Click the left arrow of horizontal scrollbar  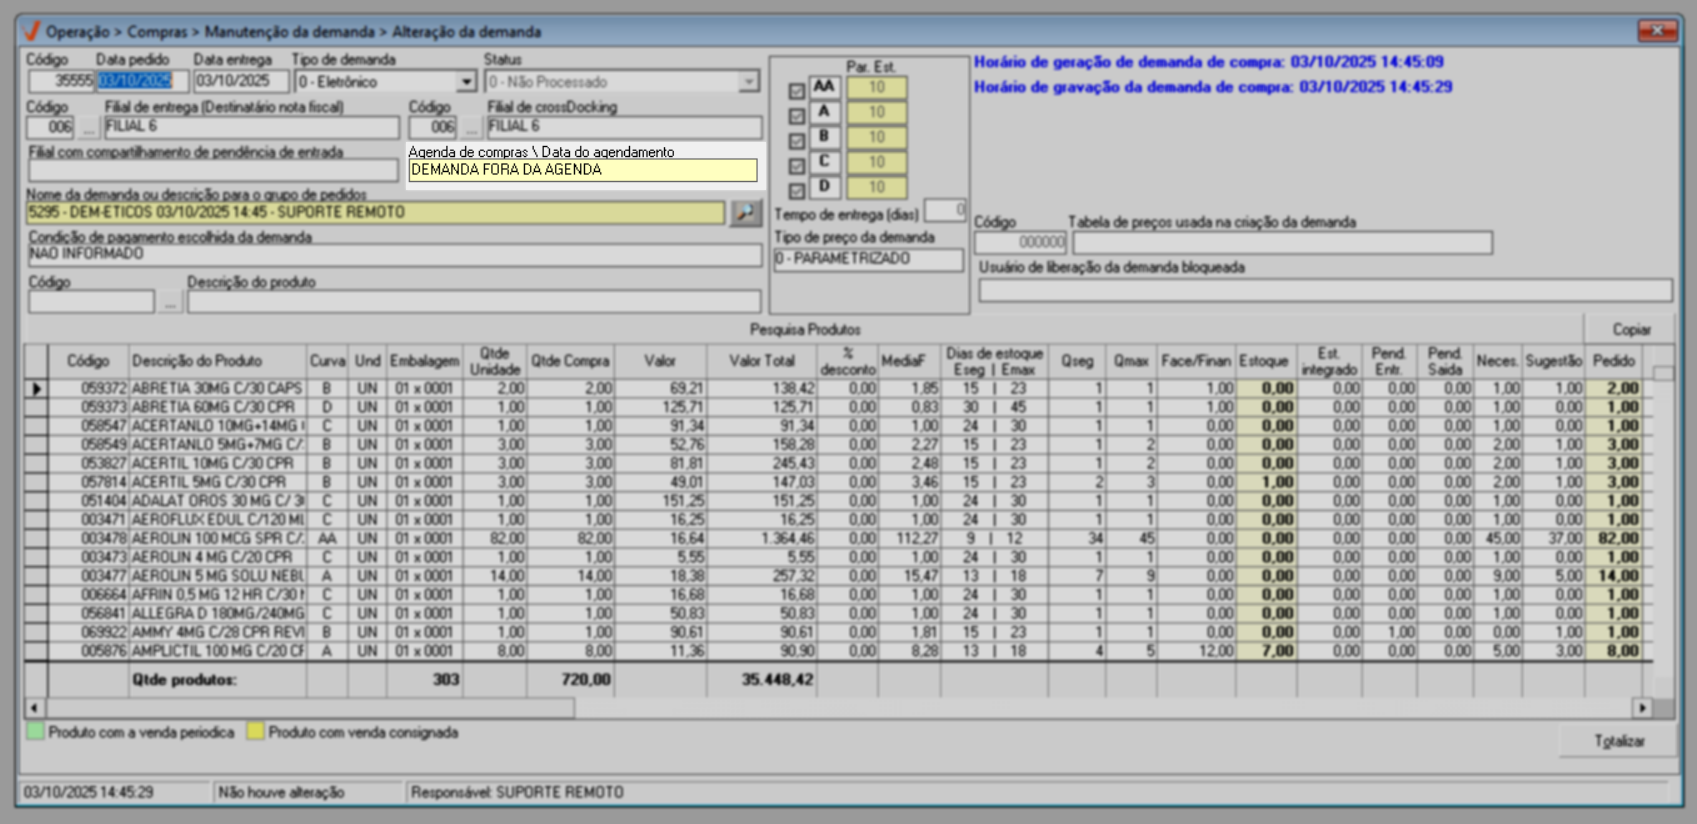click(35, 708)
